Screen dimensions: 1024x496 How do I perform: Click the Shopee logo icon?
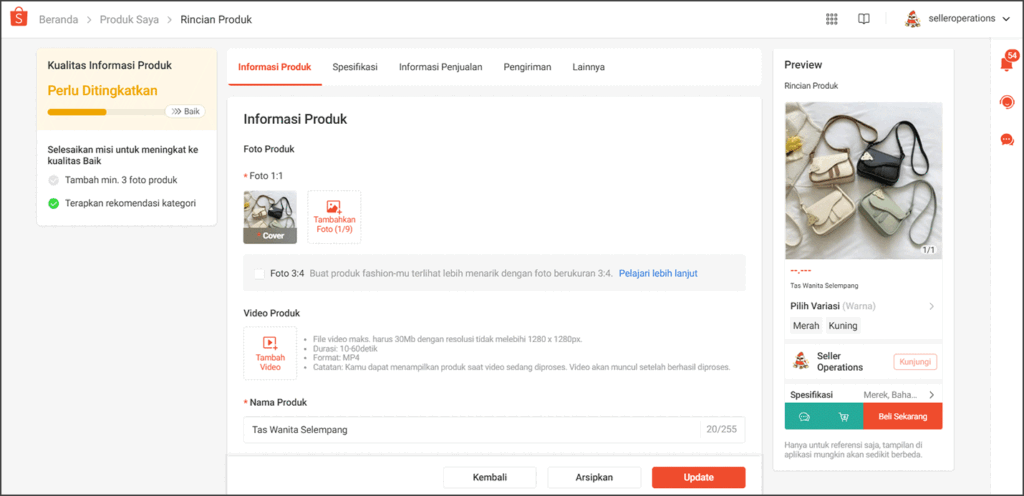click(19, 18)
